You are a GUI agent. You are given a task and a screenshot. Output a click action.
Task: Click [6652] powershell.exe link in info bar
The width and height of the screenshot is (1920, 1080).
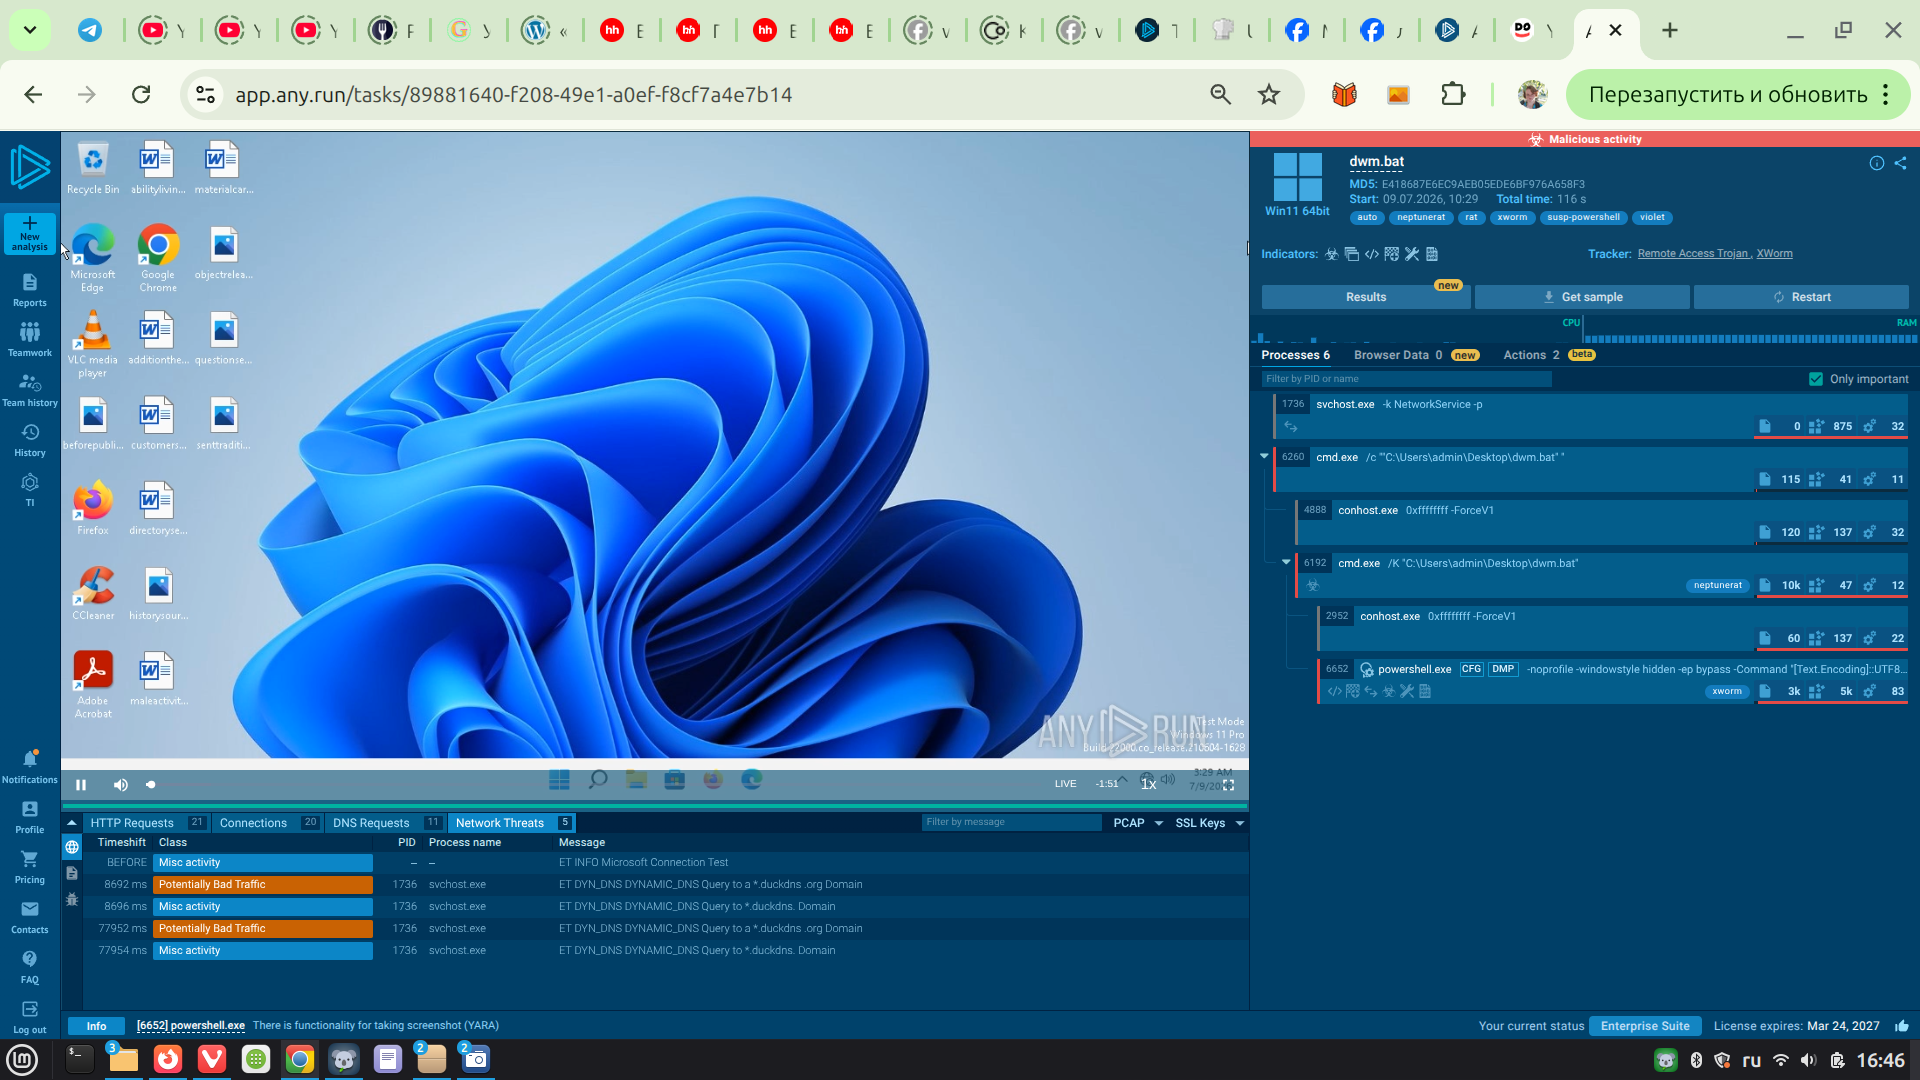(190, 1026)
